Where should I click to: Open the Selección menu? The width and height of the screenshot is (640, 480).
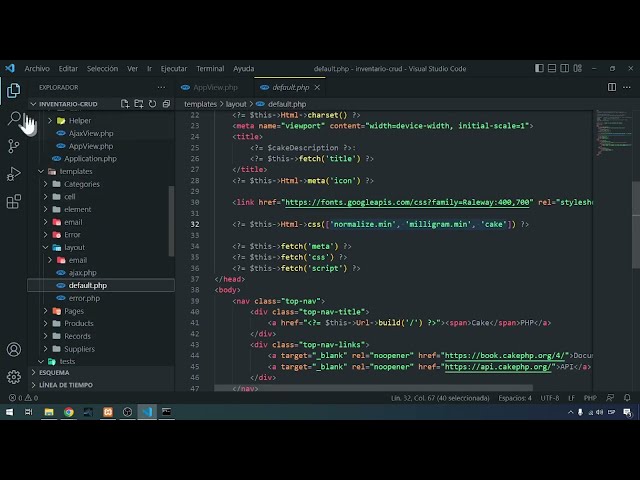pos(102,69)
